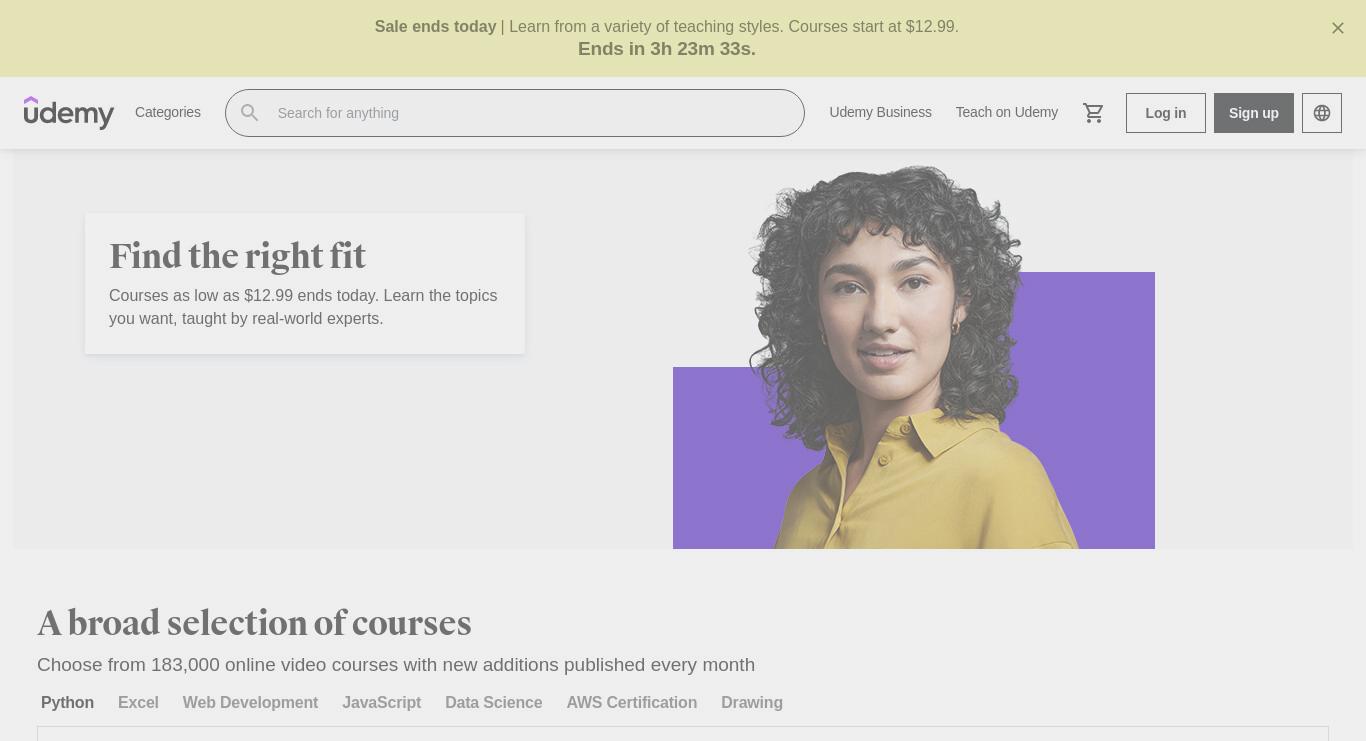Switch to the Drawing tab
The image size is (1366, 741).
pyautogui.click(x=751, y=702)
